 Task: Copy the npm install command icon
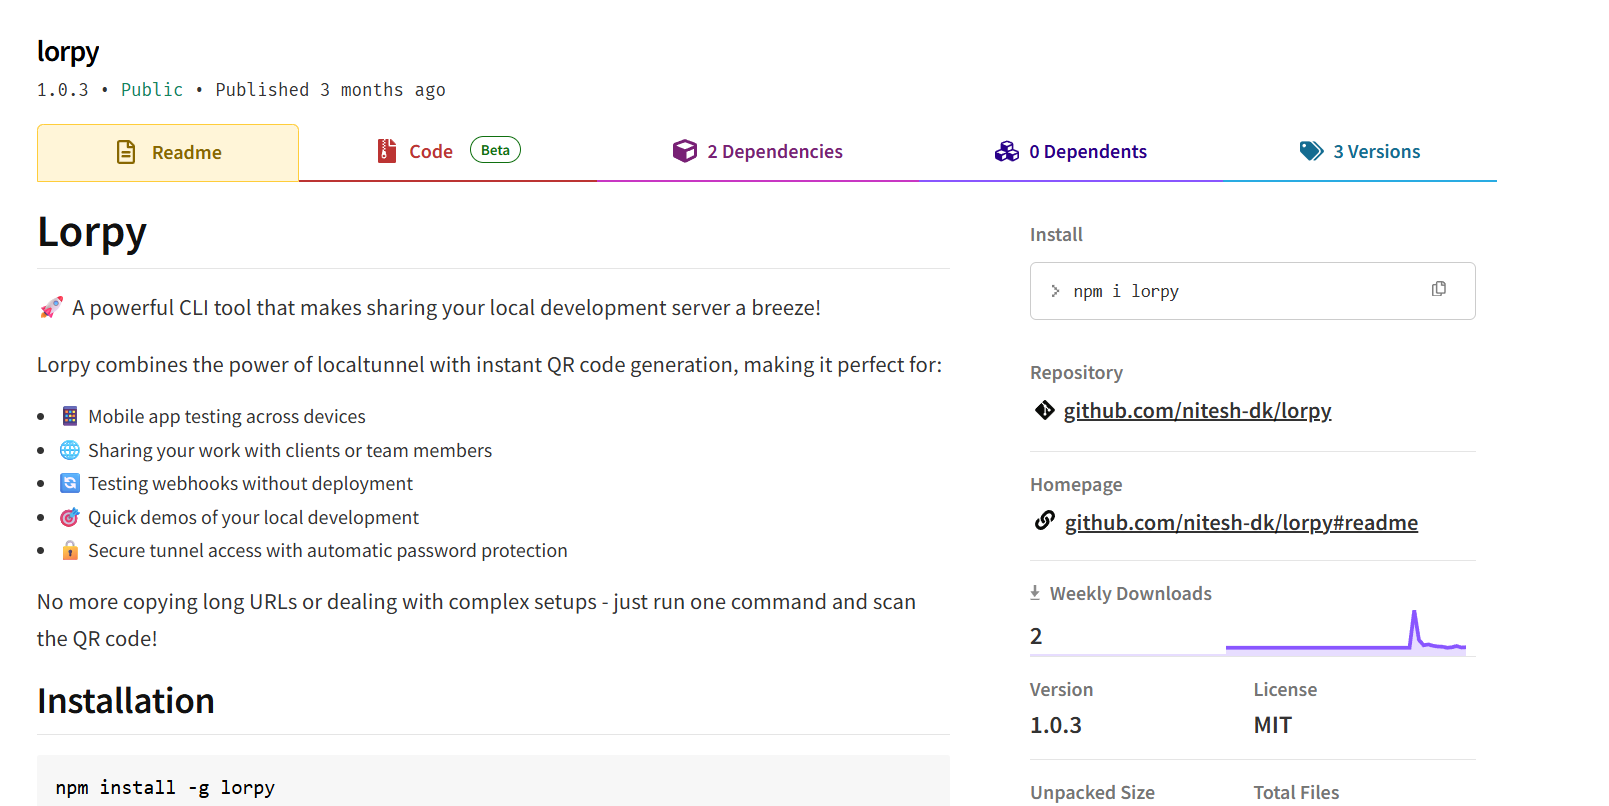pyautogui.click(x=1438, y=289)
